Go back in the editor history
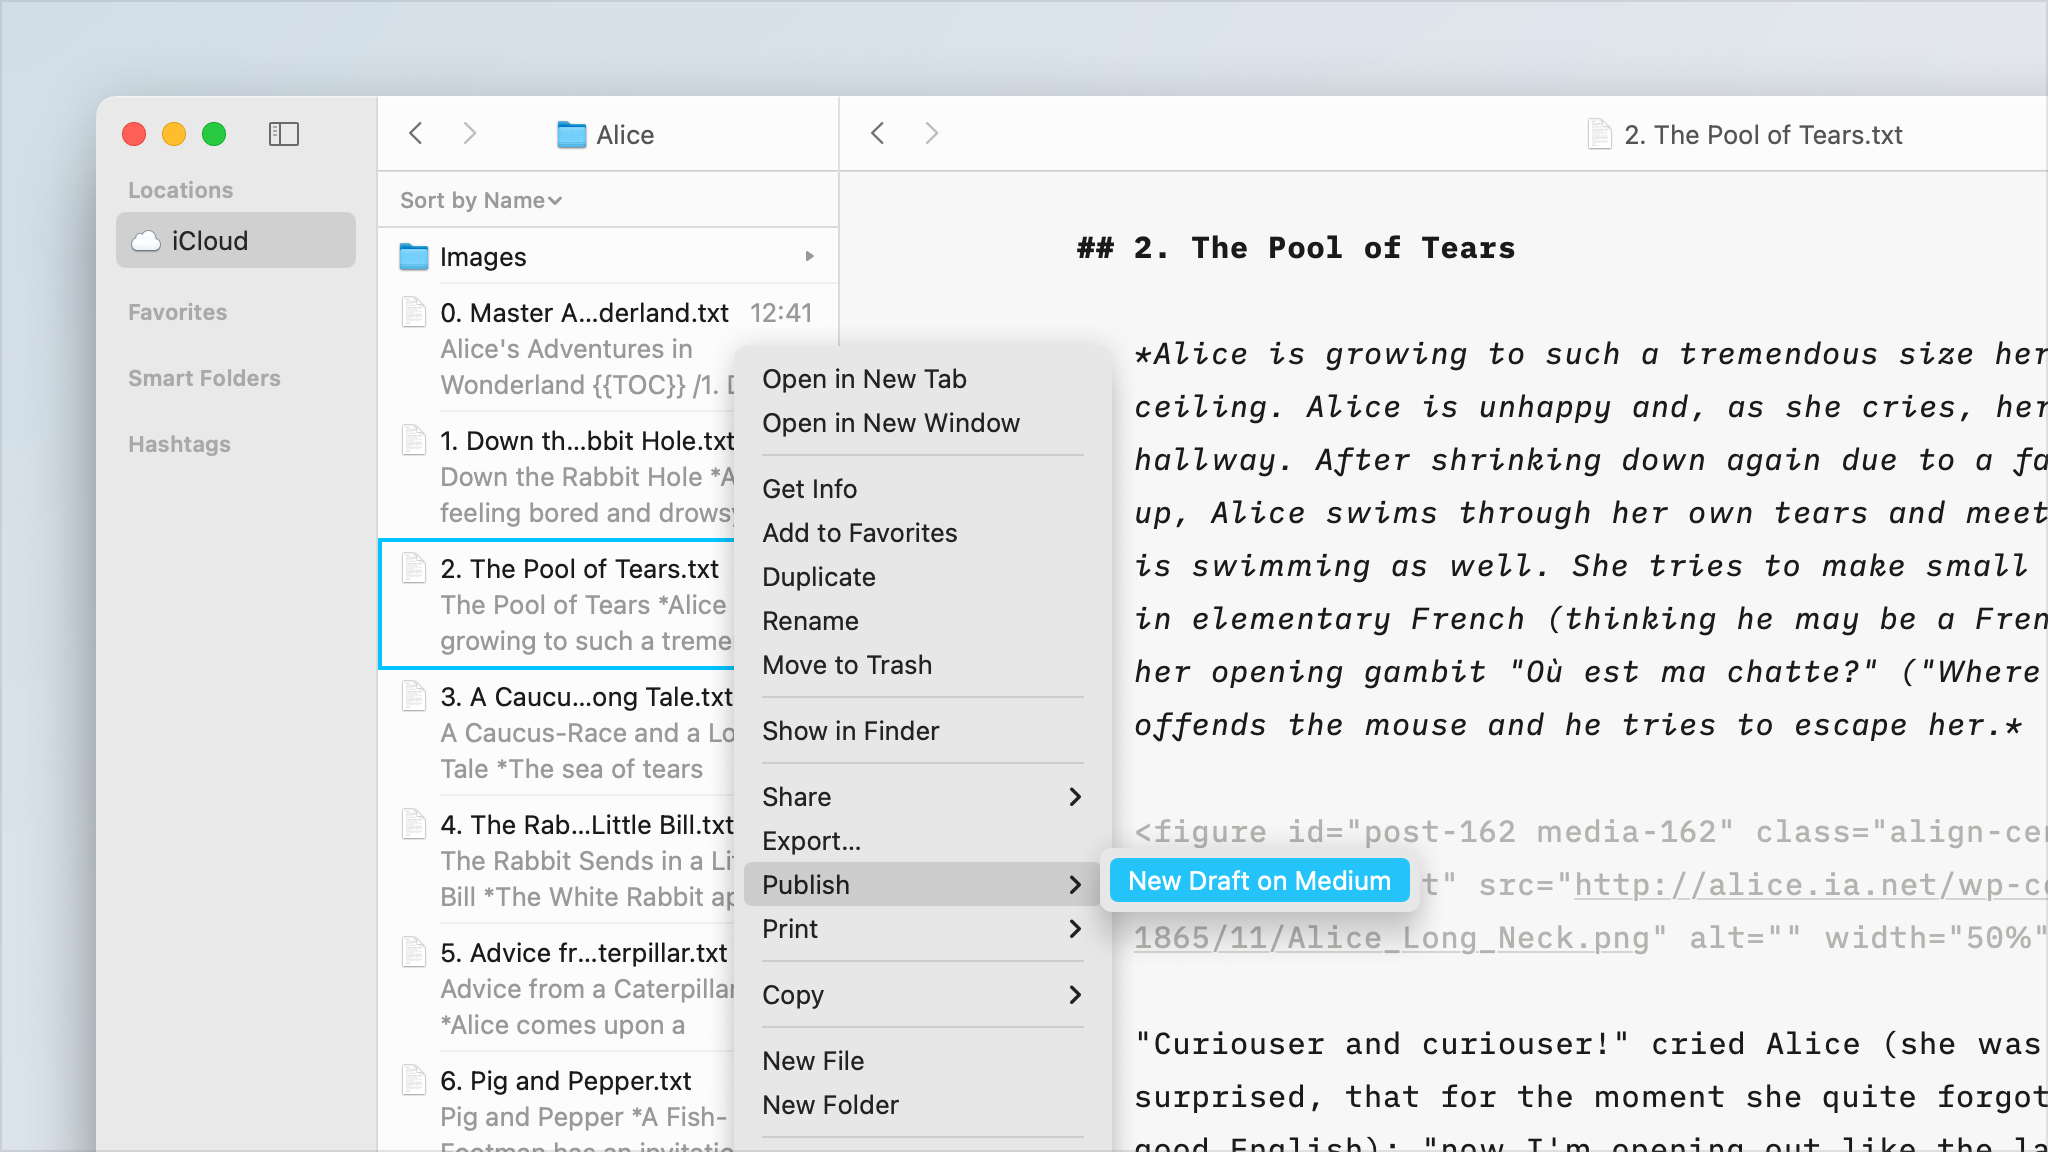The image size is (2048, 1152). click(x=877, y=134)
